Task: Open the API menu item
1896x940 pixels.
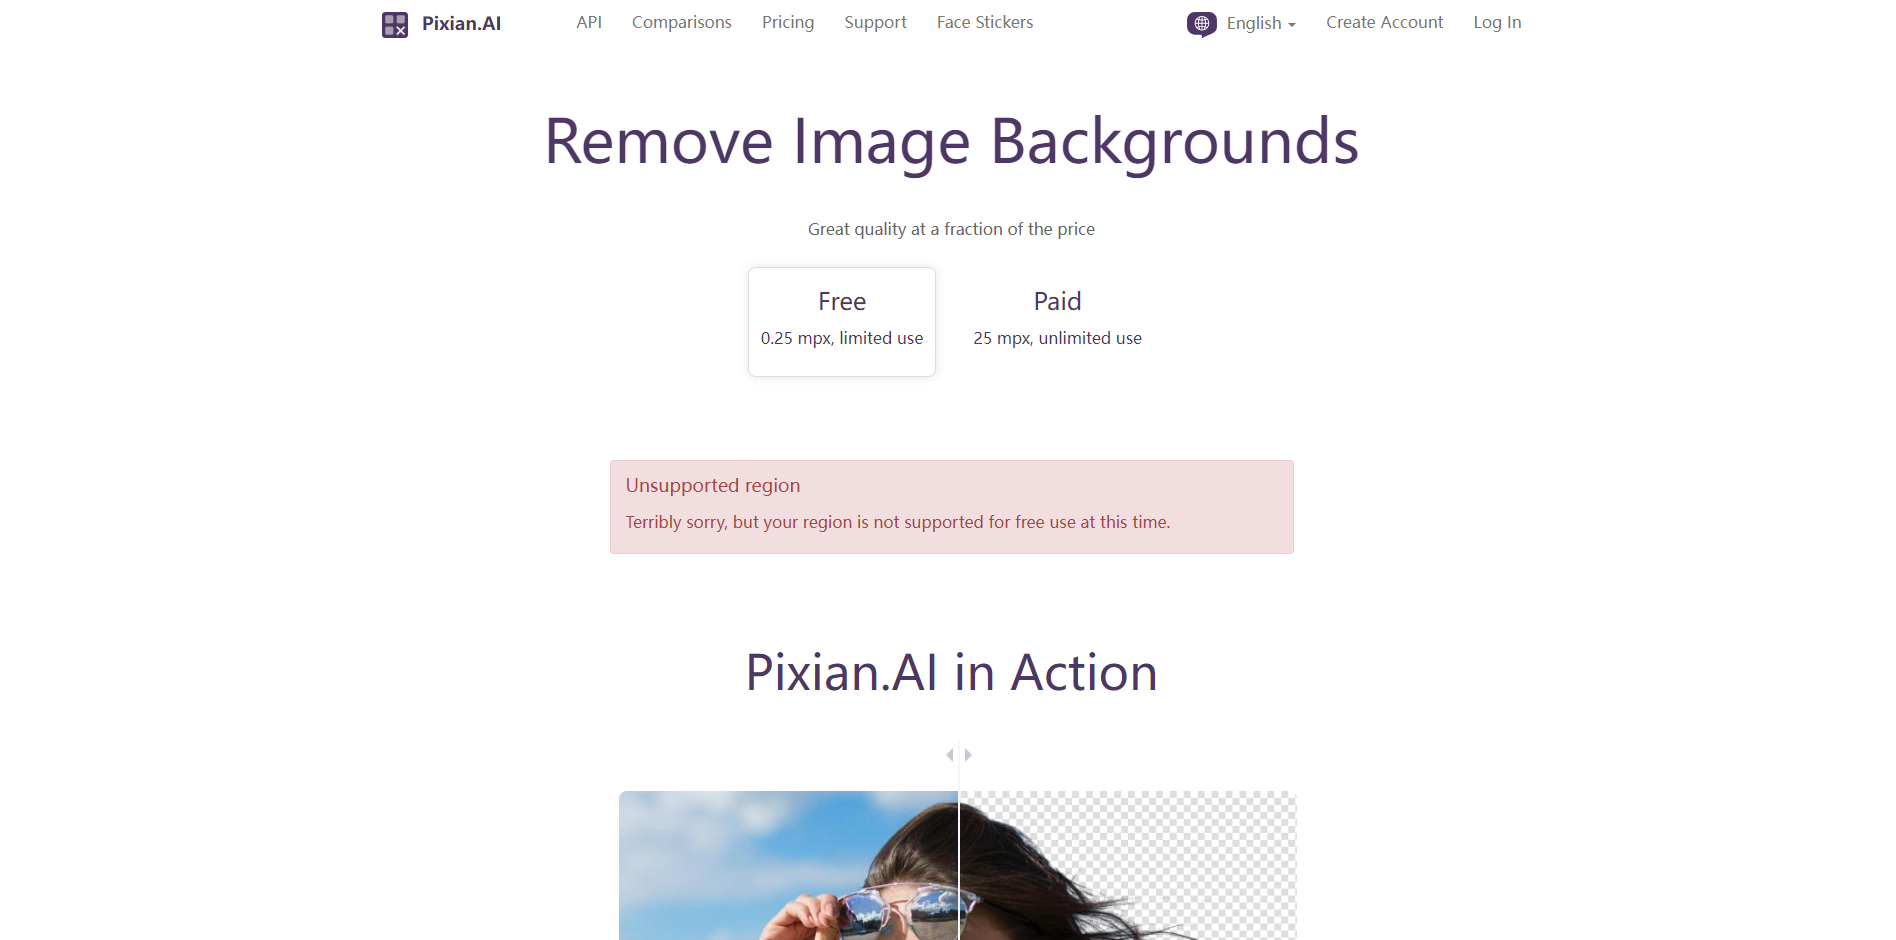Action: tap(589, 22)
